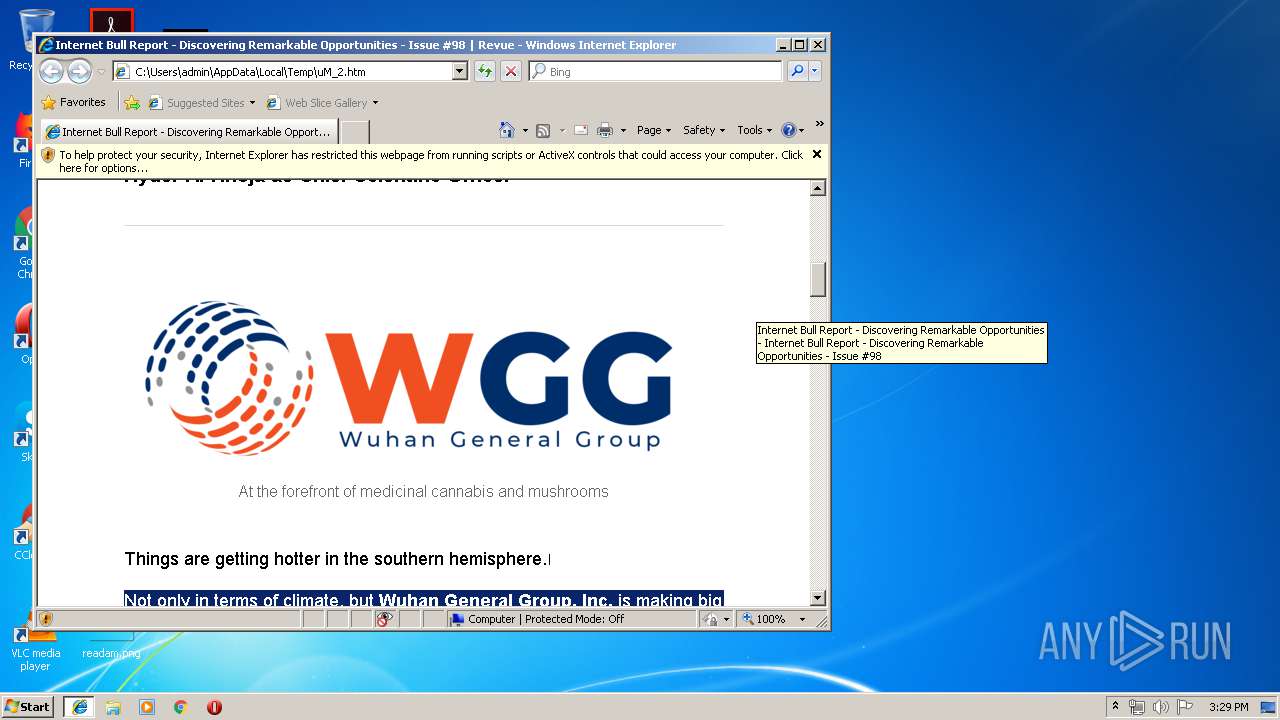Click the Wuhan General Group, Inc. link
The height and width of the screenshot is (720, 1280).
(495, 600)
